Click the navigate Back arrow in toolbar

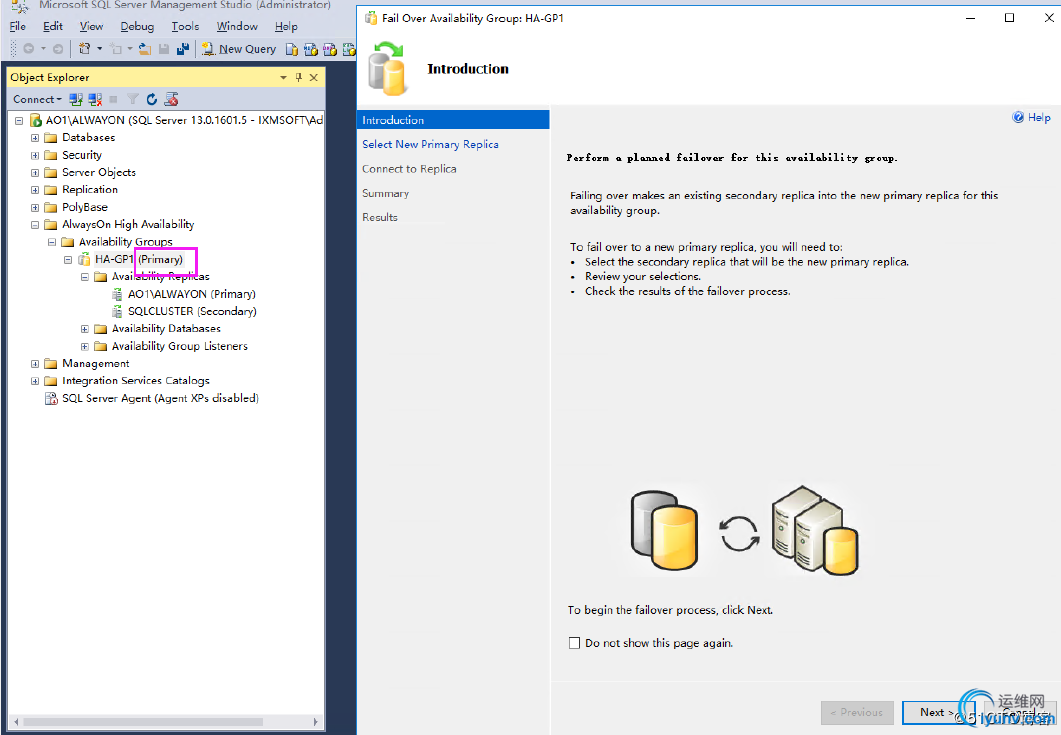[x=28, y=49]
